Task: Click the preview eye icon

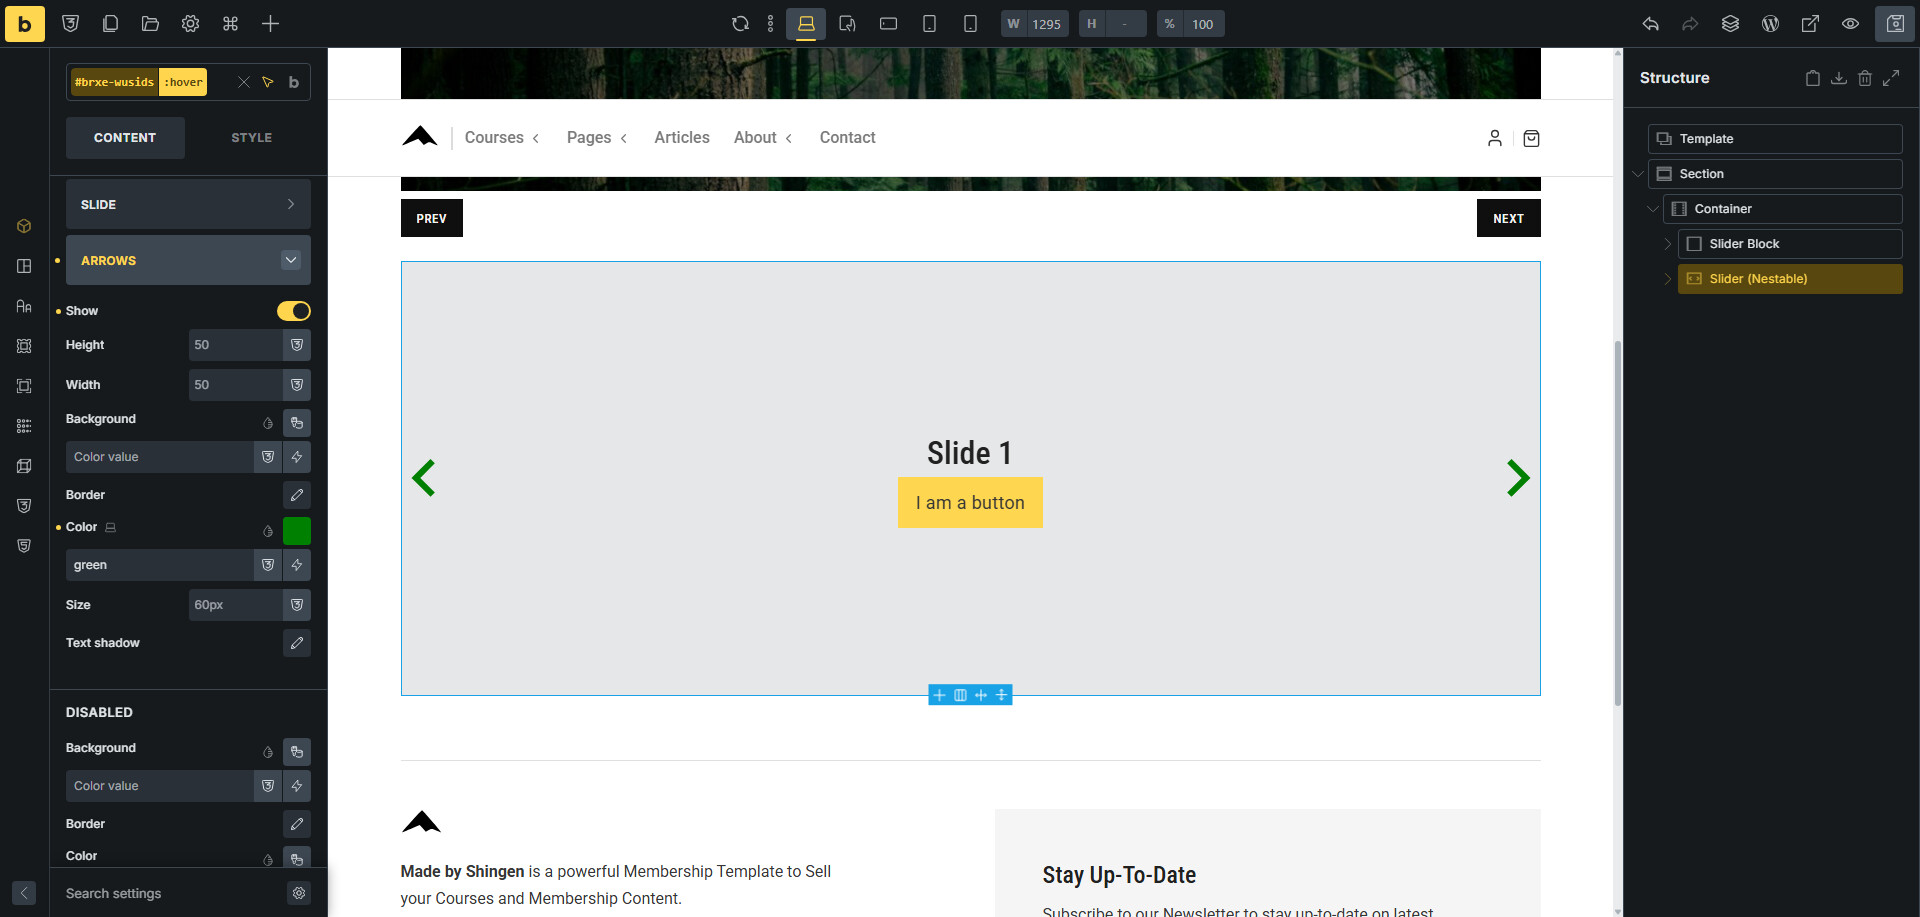Action: (x=1850, y=24)
